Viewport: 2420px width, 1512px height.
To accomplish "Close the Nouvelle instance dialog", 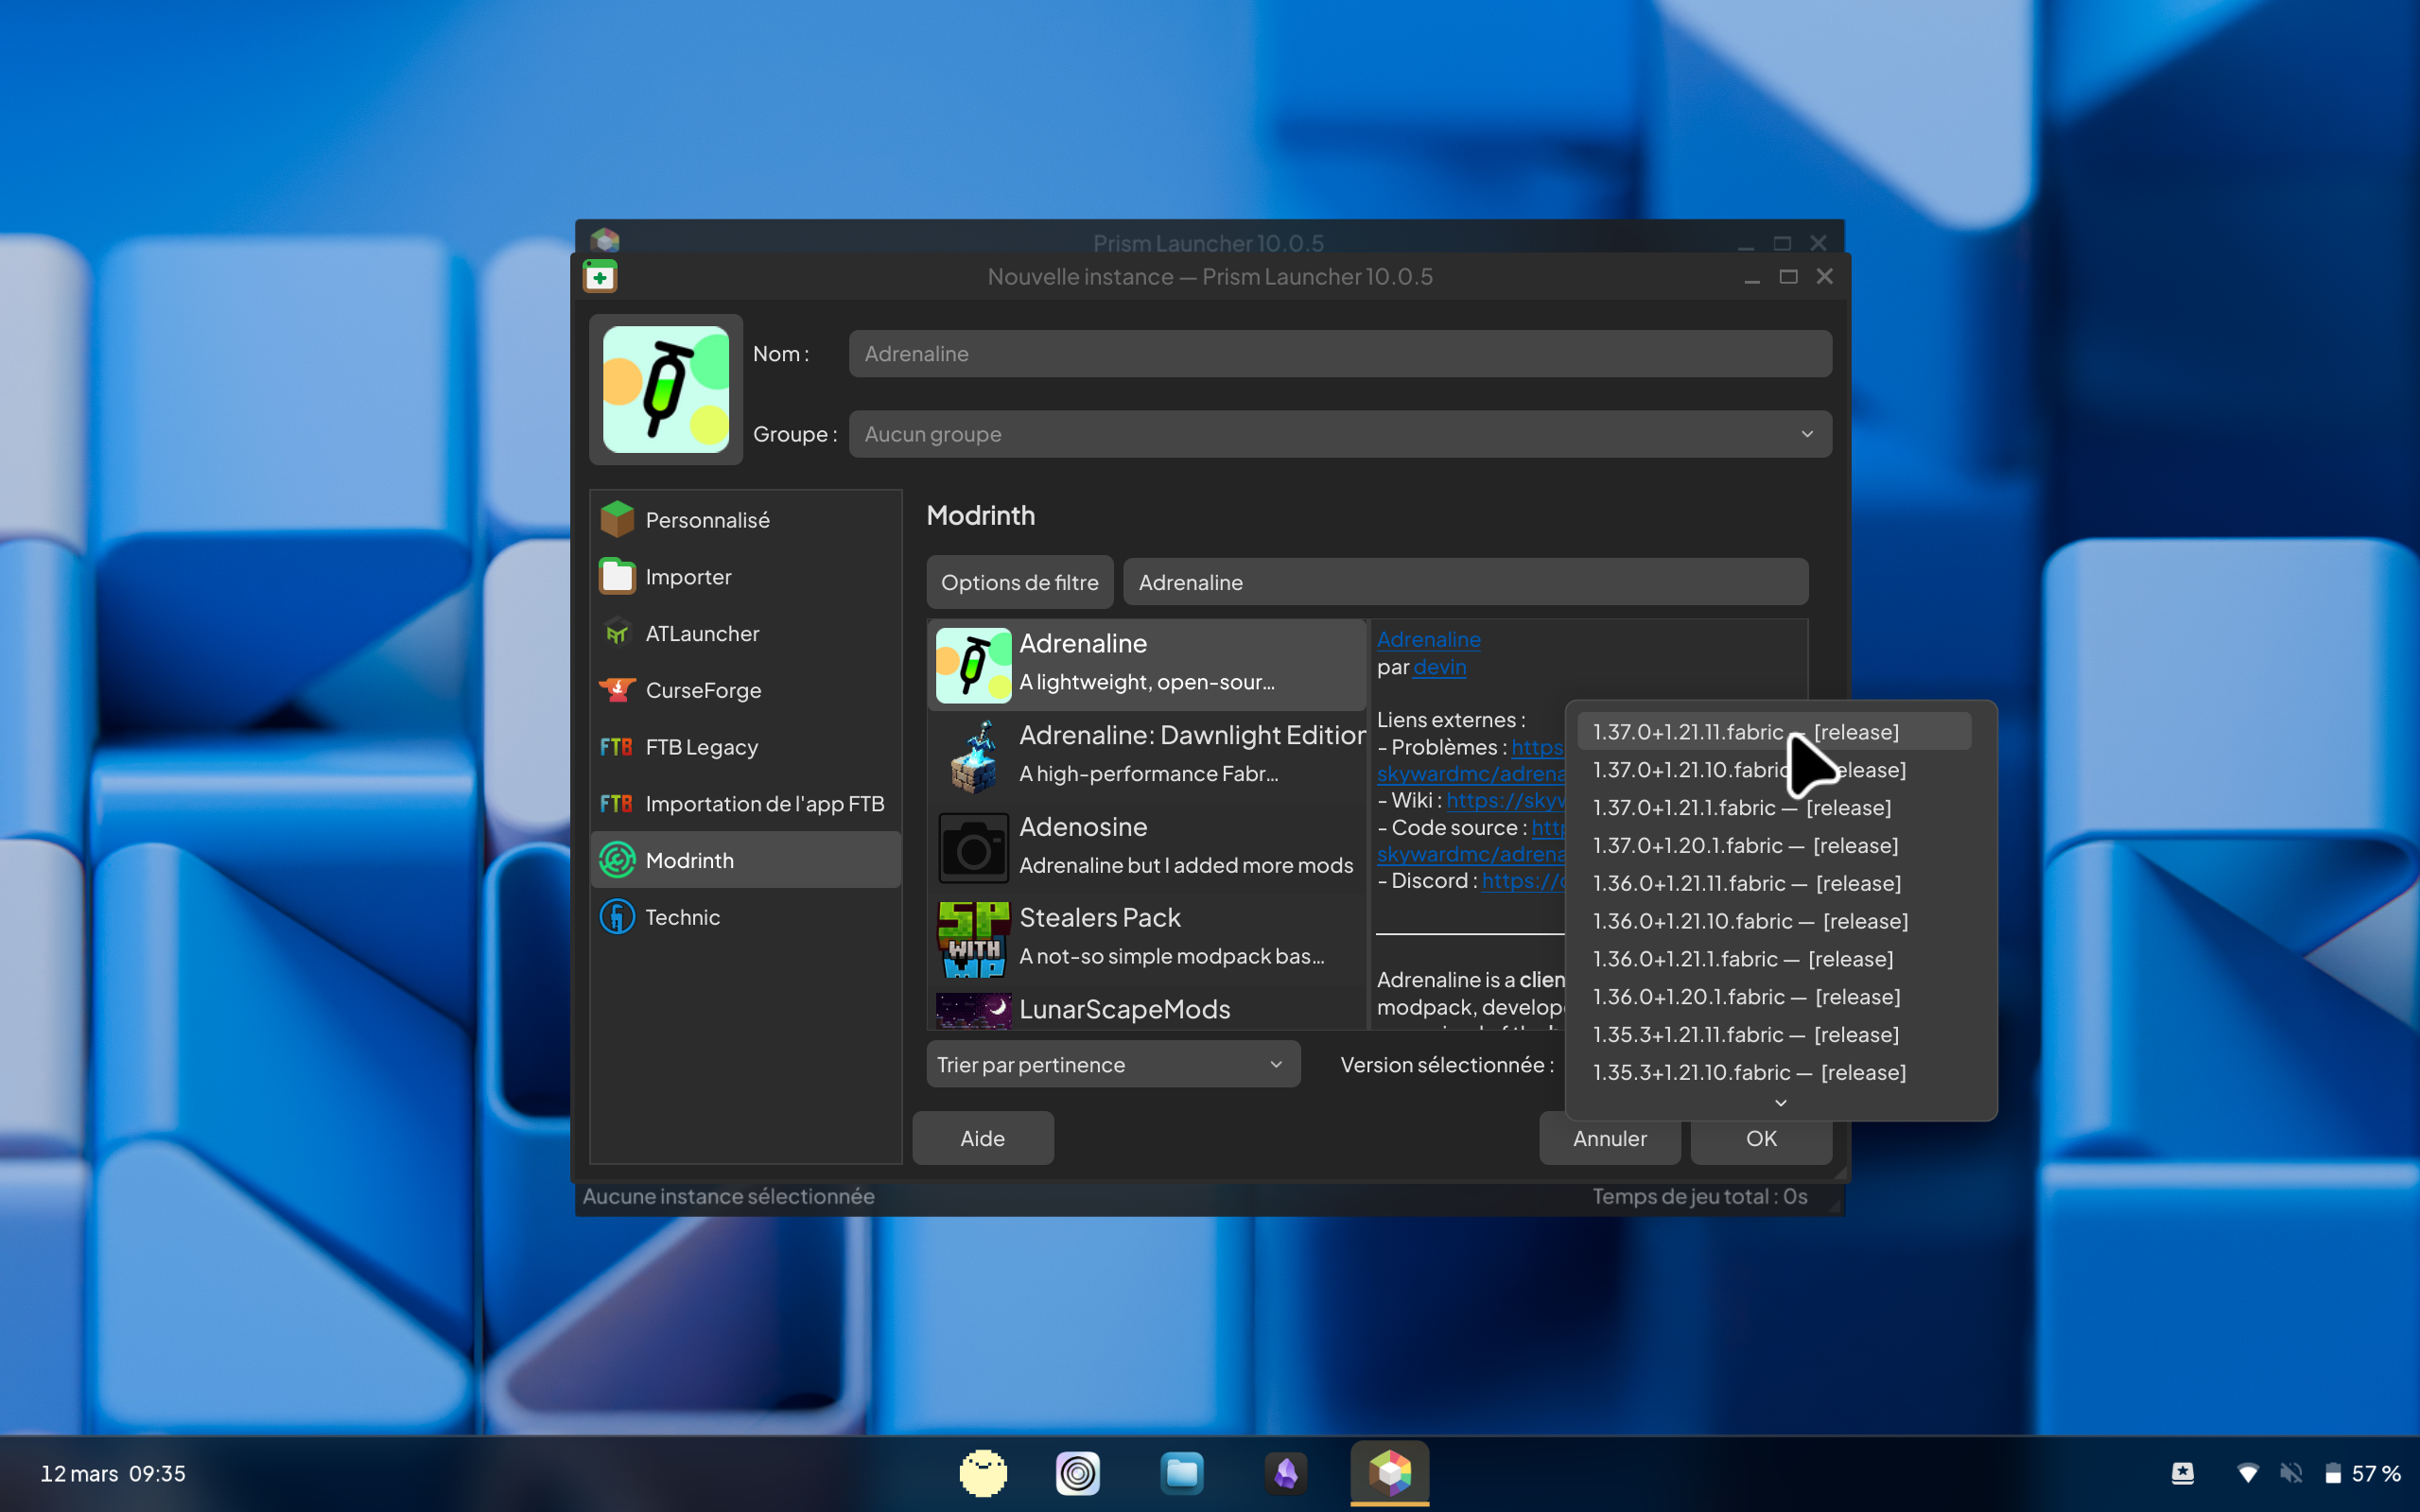I will tap(1825, 276).
